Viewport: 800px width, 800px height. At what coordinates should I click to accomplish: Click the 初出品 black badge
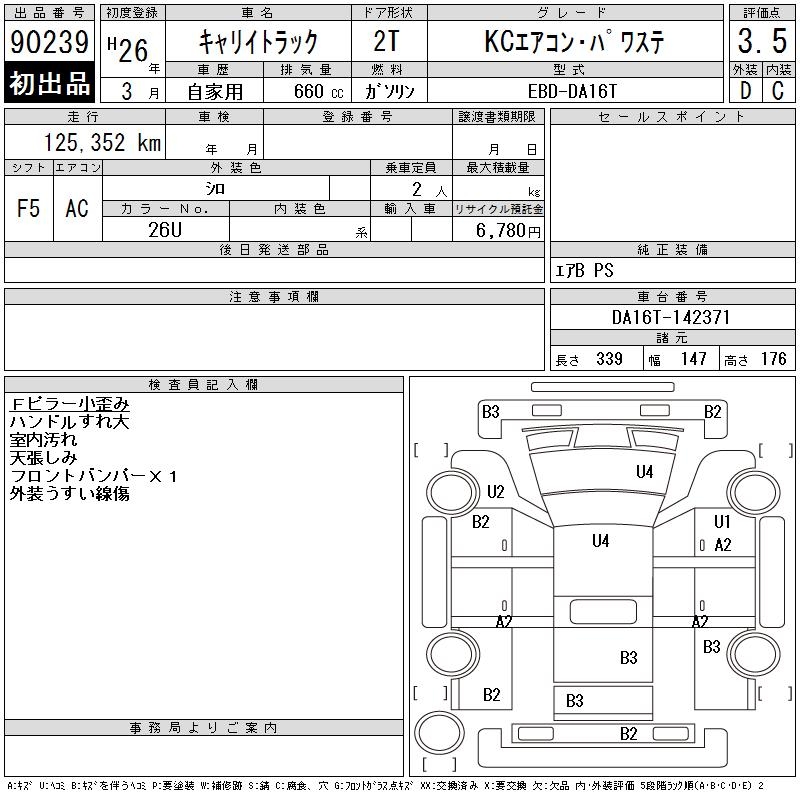point(49,84)
